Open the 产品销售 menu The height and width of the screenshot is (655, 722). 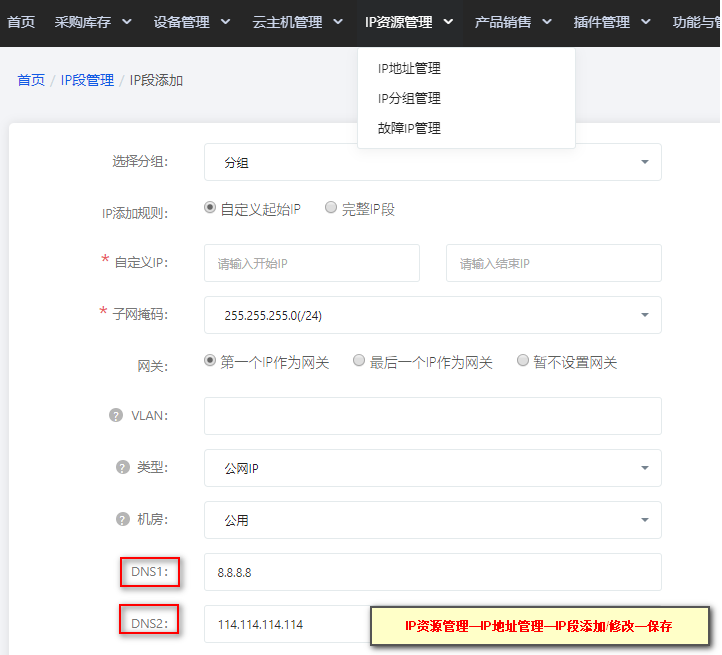pyautogui.click(x=513, y=22)
